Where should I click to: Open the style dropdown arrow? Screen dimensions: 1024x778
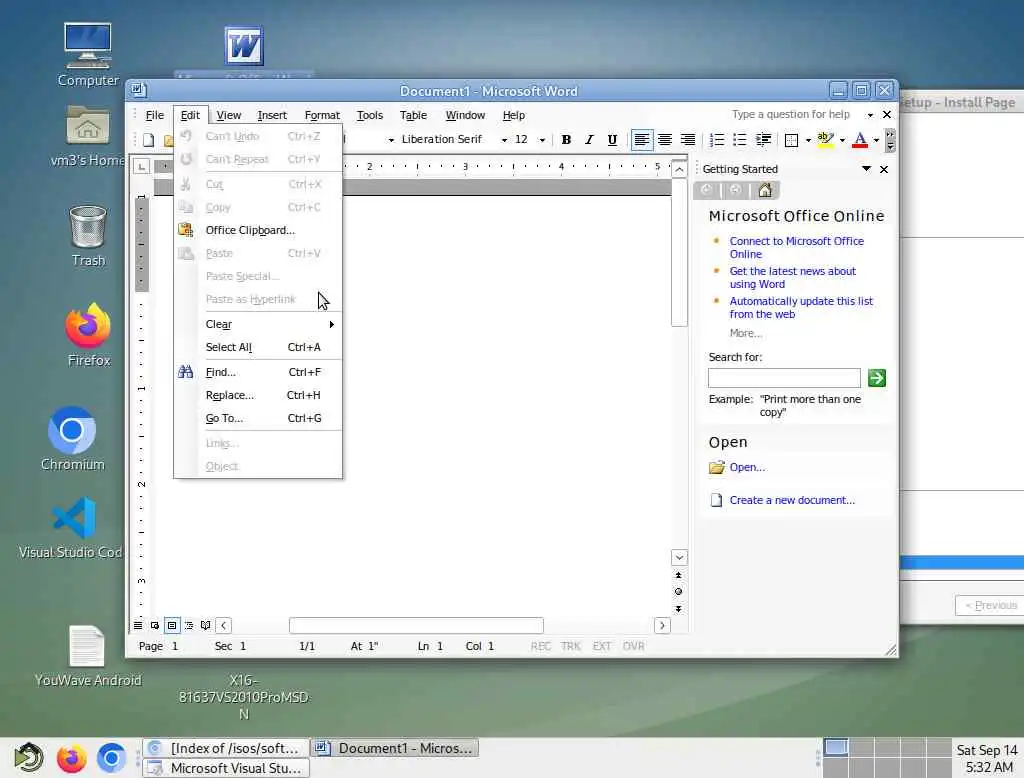391,140
